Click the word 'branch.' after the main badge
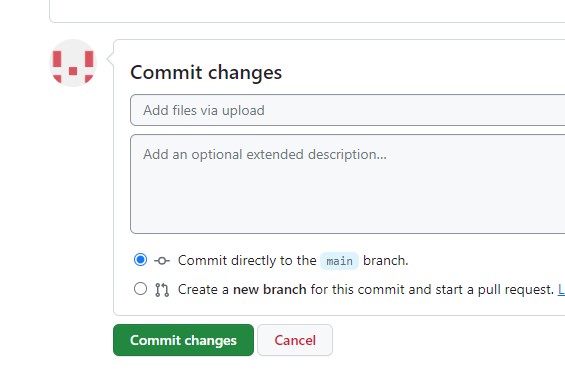565x380 pixels. tap(386, 260)
